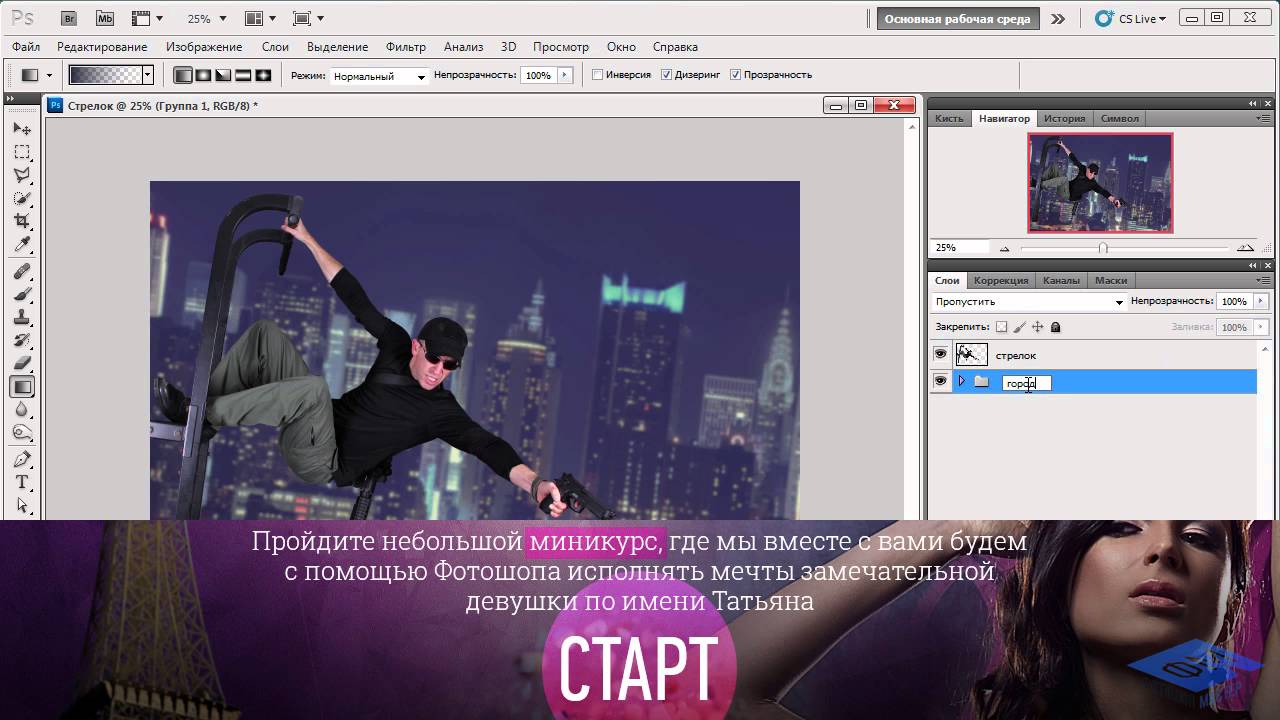Expand the layer group triangle
1280x720 pixels.
pyautogui.click(x=962, y=381)
